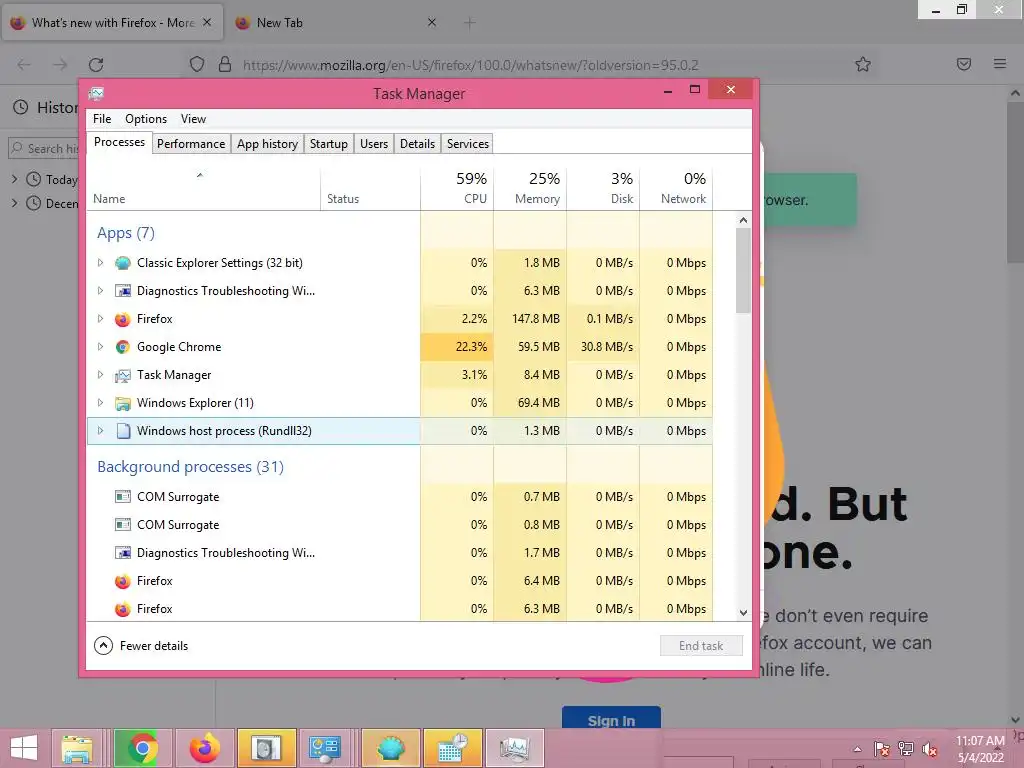Select the first COM Surrogate 0.7 MB row
This screenshot has width=1024, height=768.
[400, 497]
